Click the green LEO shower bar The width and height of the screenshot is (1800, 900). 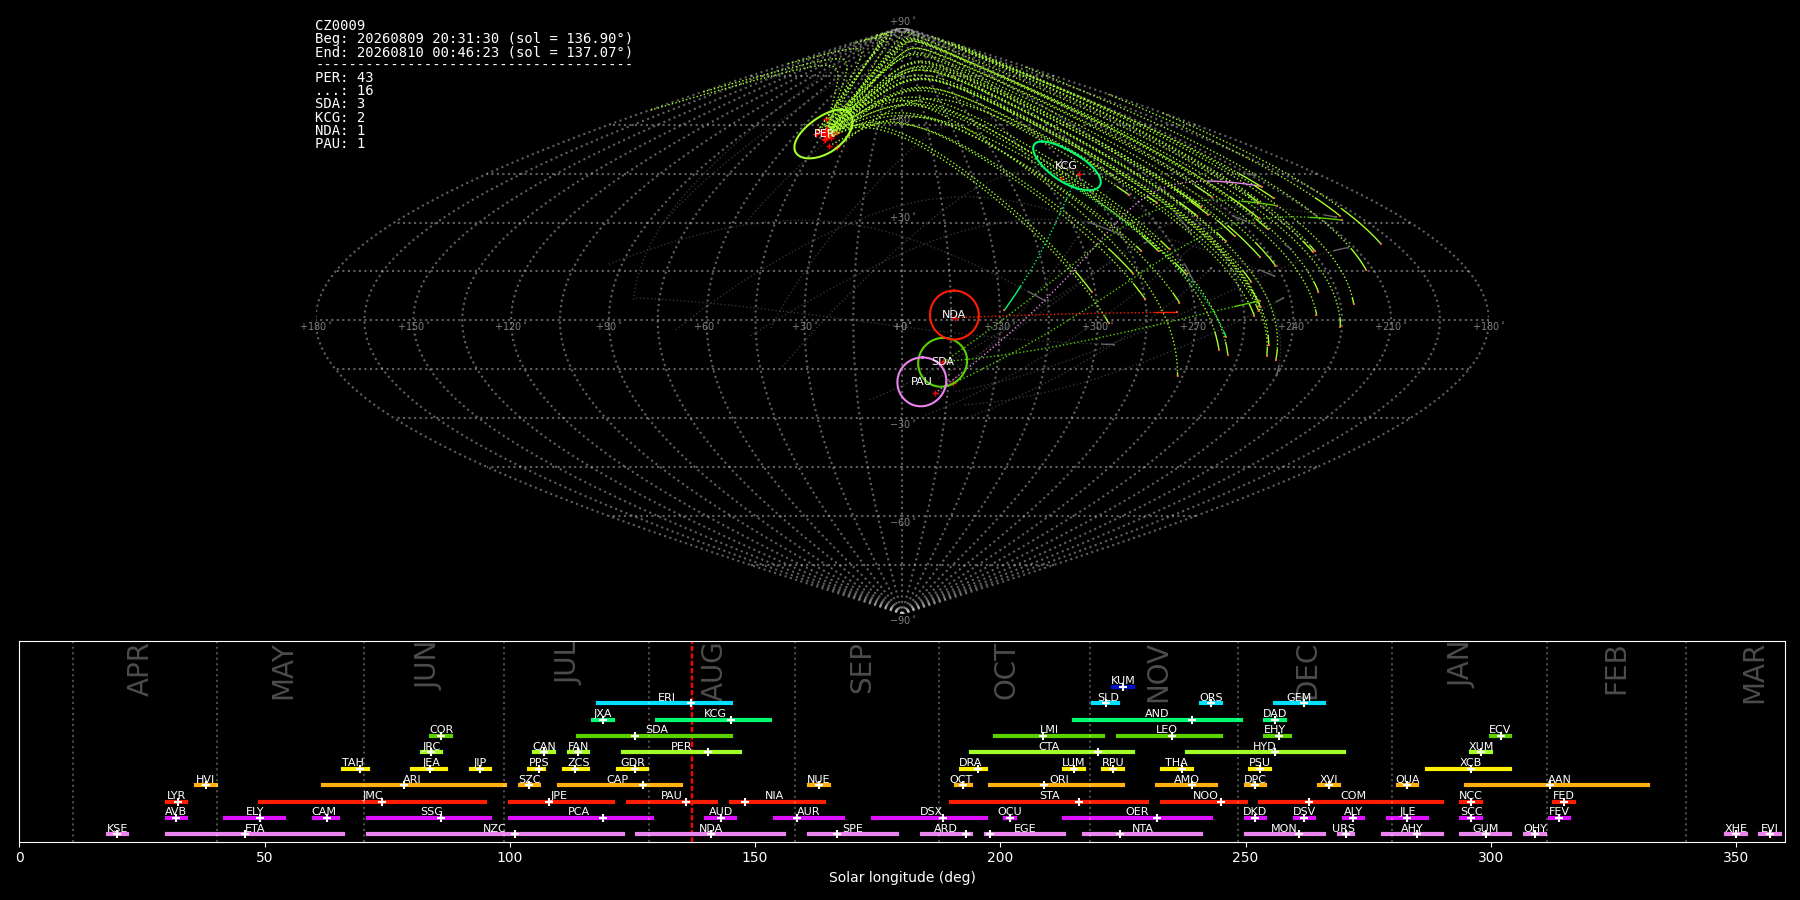(x=1169, y=736)
